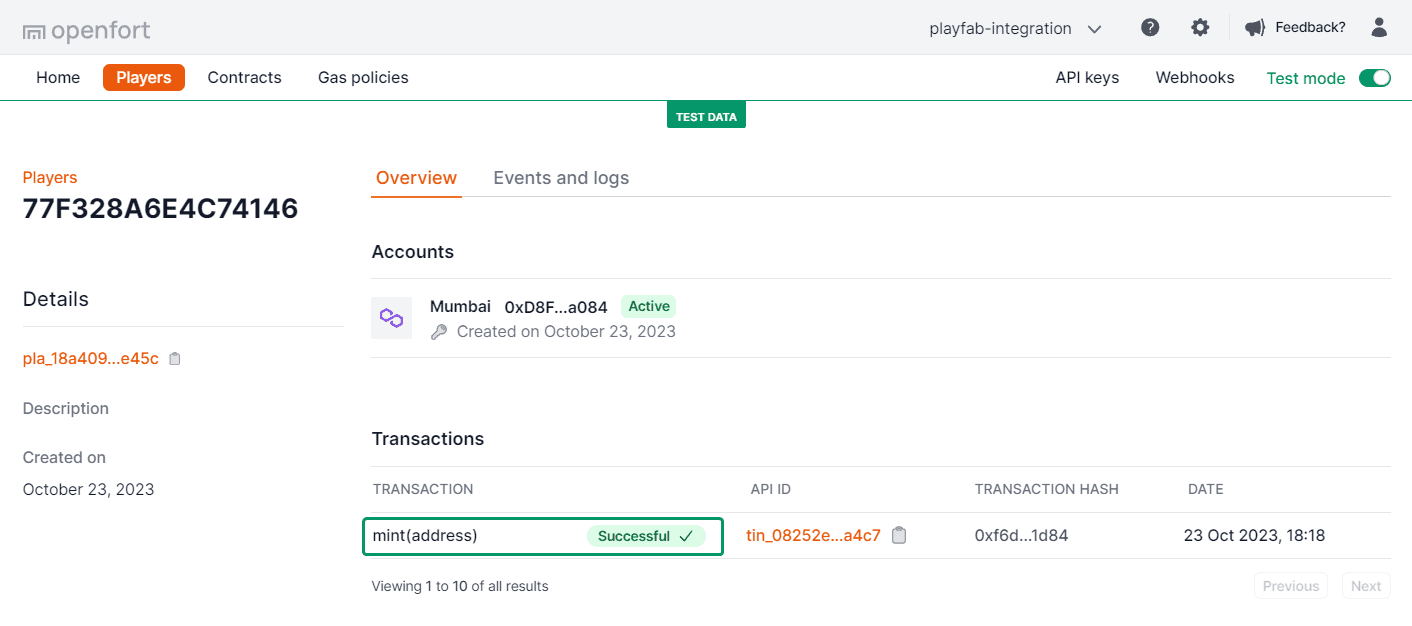Viewport: 1412px width, 626px height.
Task: Open Gas policies section
Action: click(x=363, y=77)
